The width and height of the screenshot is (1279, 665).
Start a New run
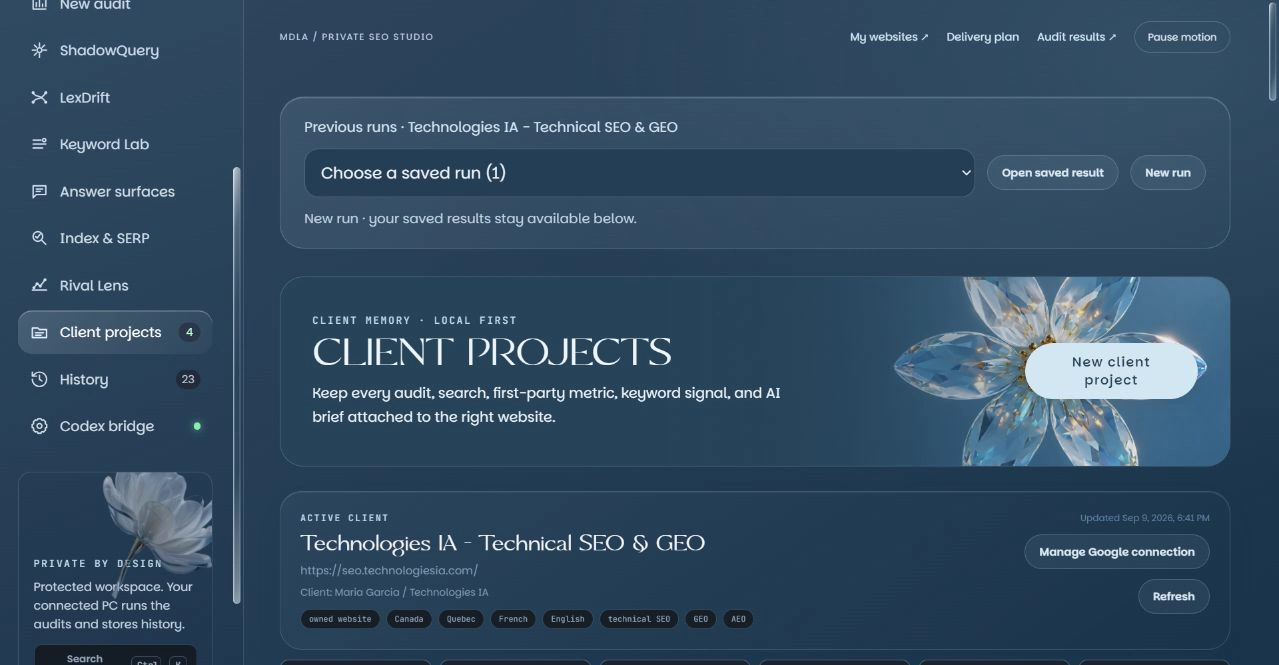1167,173
